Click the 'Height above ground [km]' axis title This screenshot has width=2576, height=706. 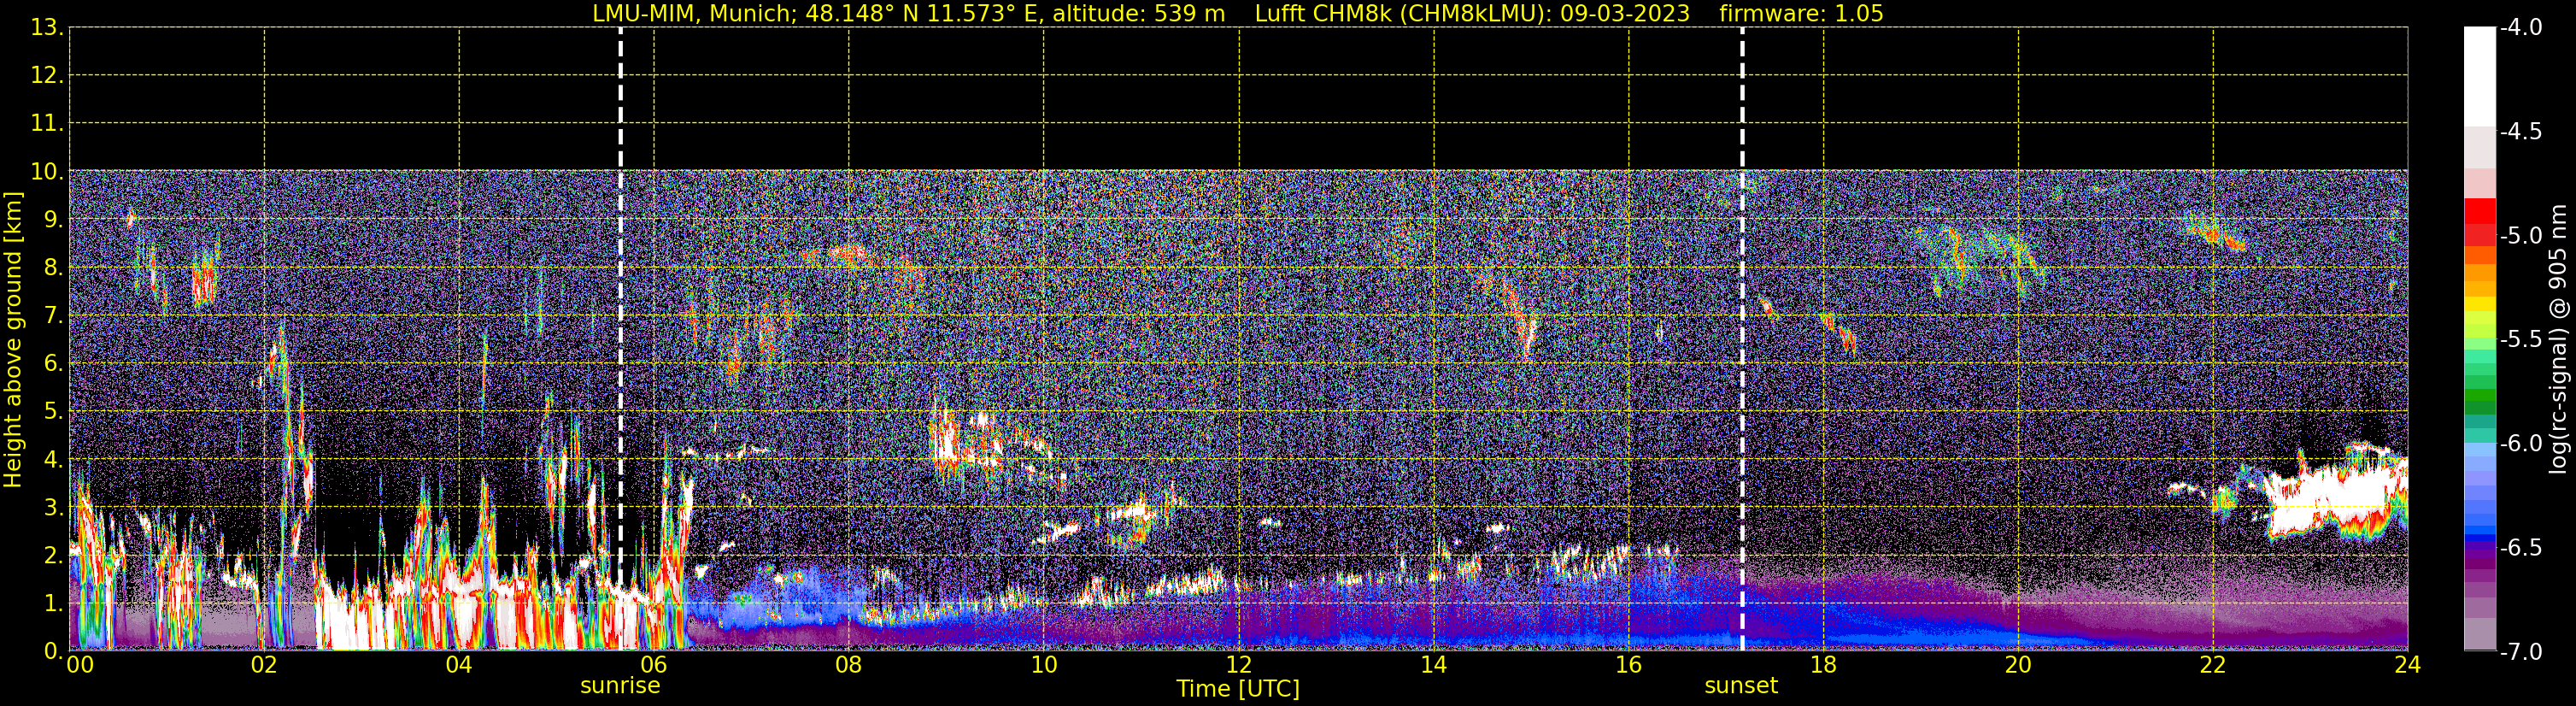coord(13,340)
